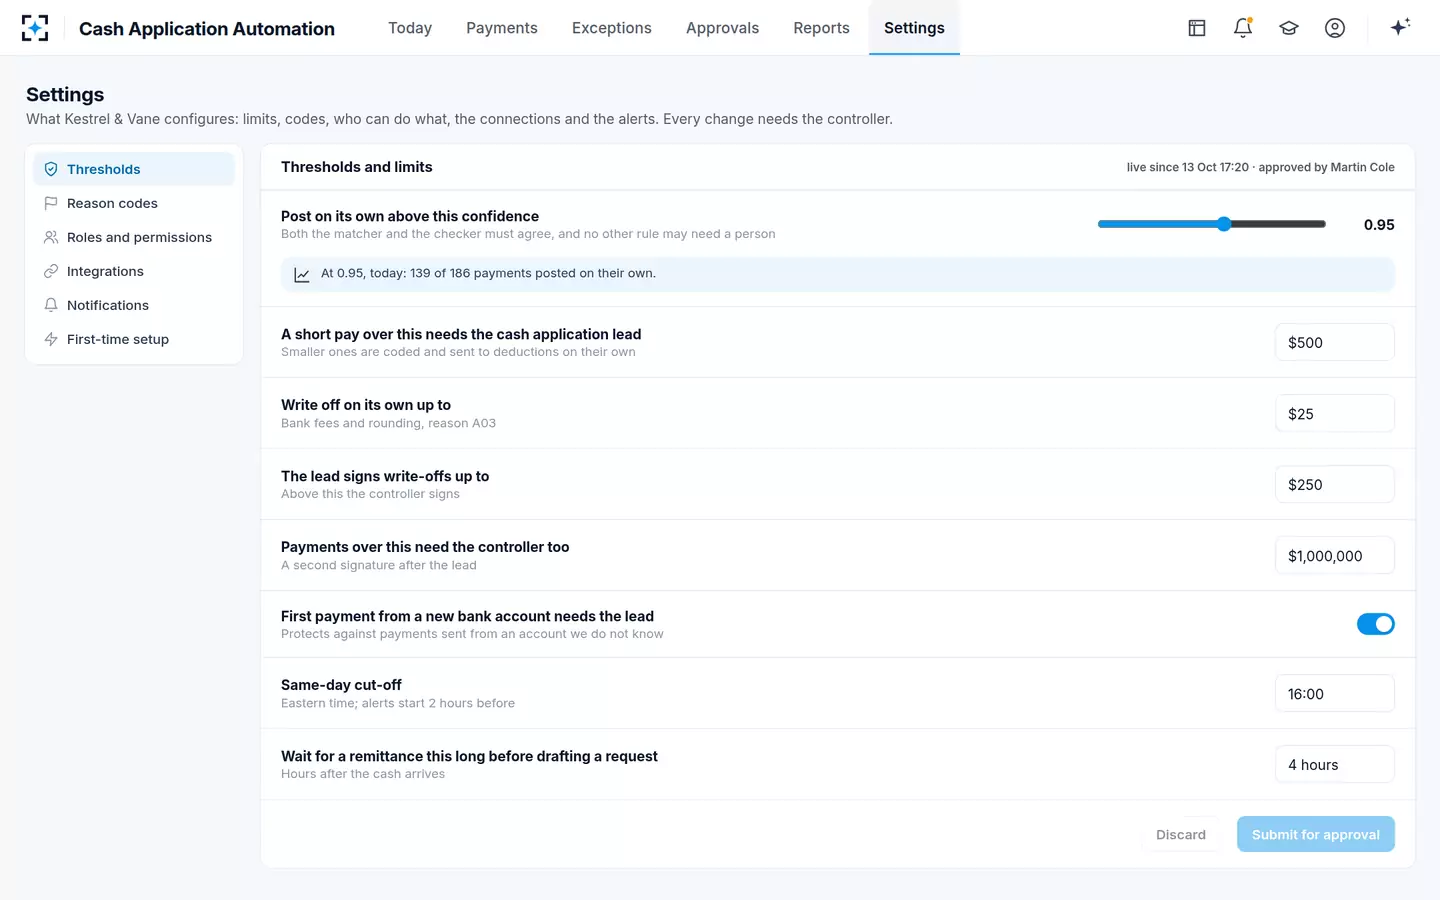Image resolution: width=1440 pixels, height=900 pixels.
Task: Edit the $1,000,000 controller limit field
Action: [1335, 555]
